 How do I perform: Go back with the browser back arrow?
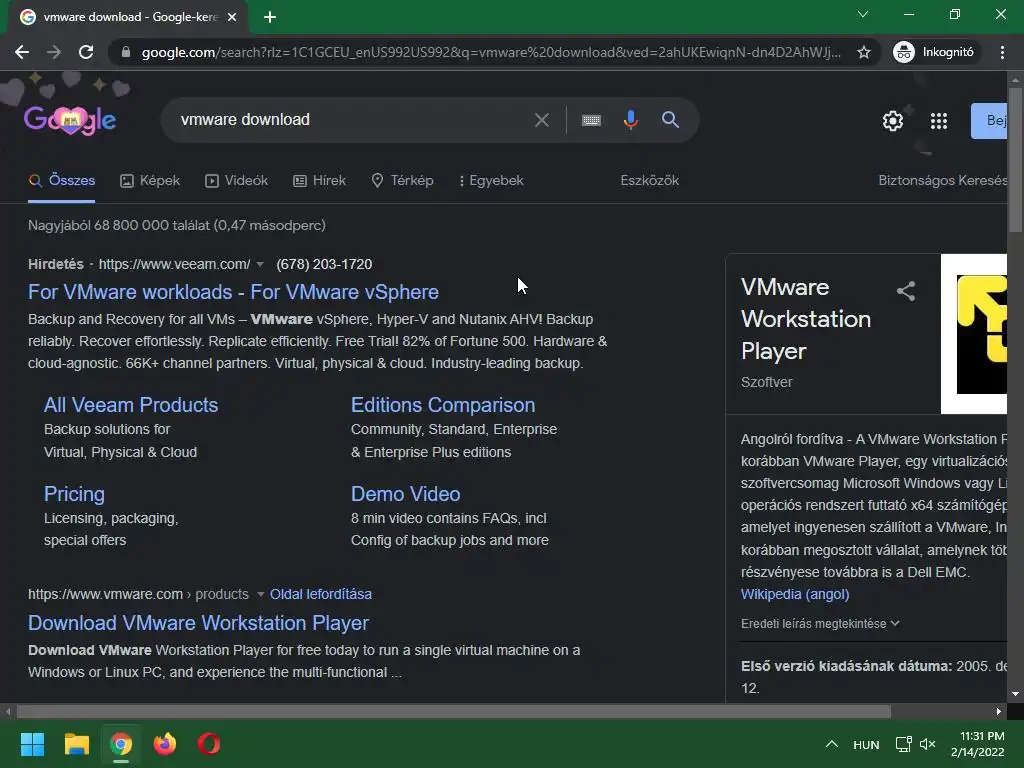22,52
